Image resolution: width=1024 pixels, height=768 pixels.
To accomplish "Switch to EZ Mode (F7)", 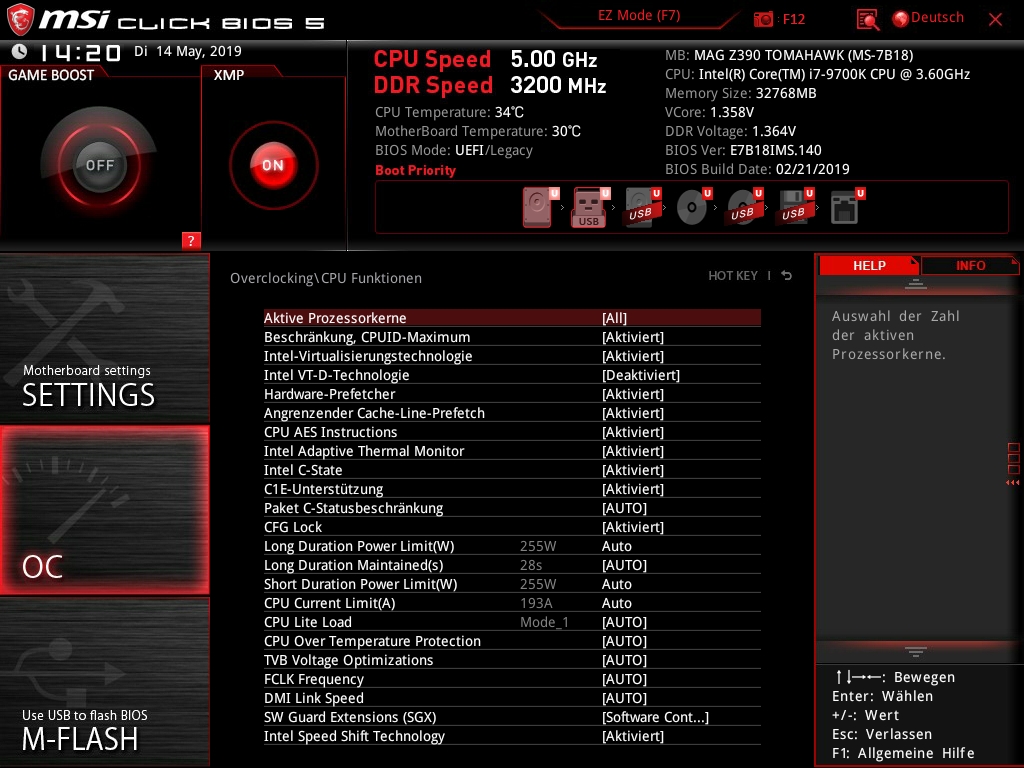I will pyautogui.click(x=639, y=16).
